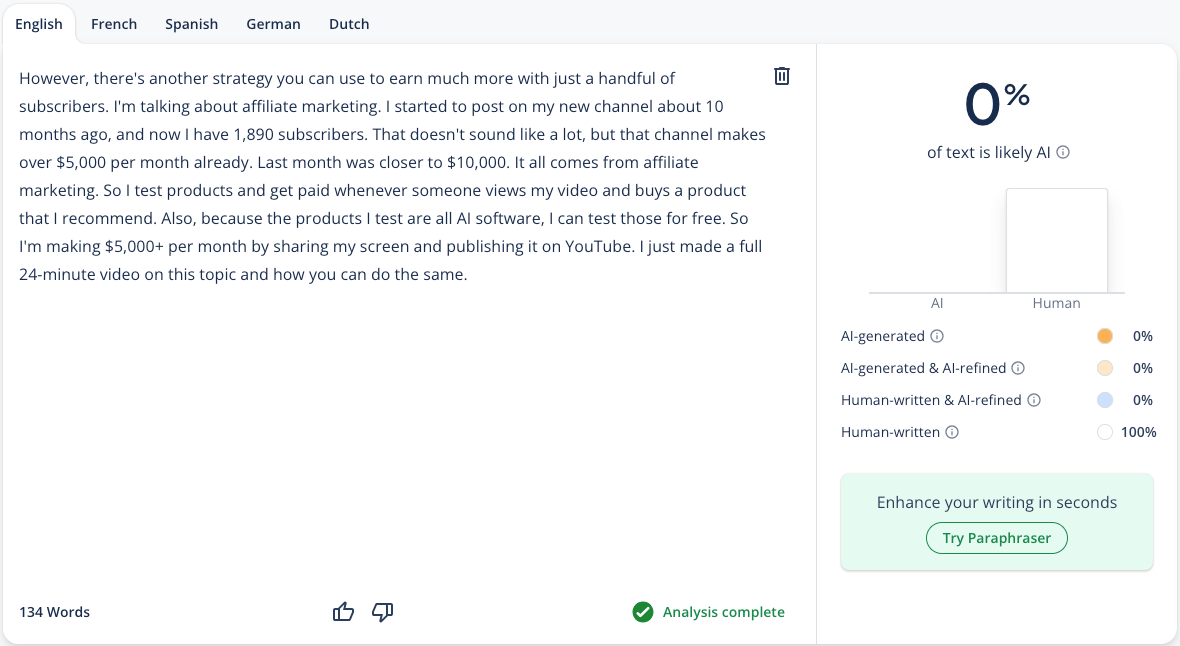
Task: Open the English tab
Action: pos(38,24)
